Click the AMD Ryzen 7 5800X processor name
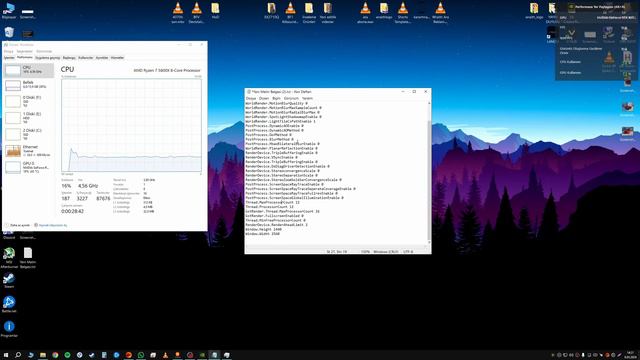The height and width of the screenshot is (360, 640). tap(167, 70)
